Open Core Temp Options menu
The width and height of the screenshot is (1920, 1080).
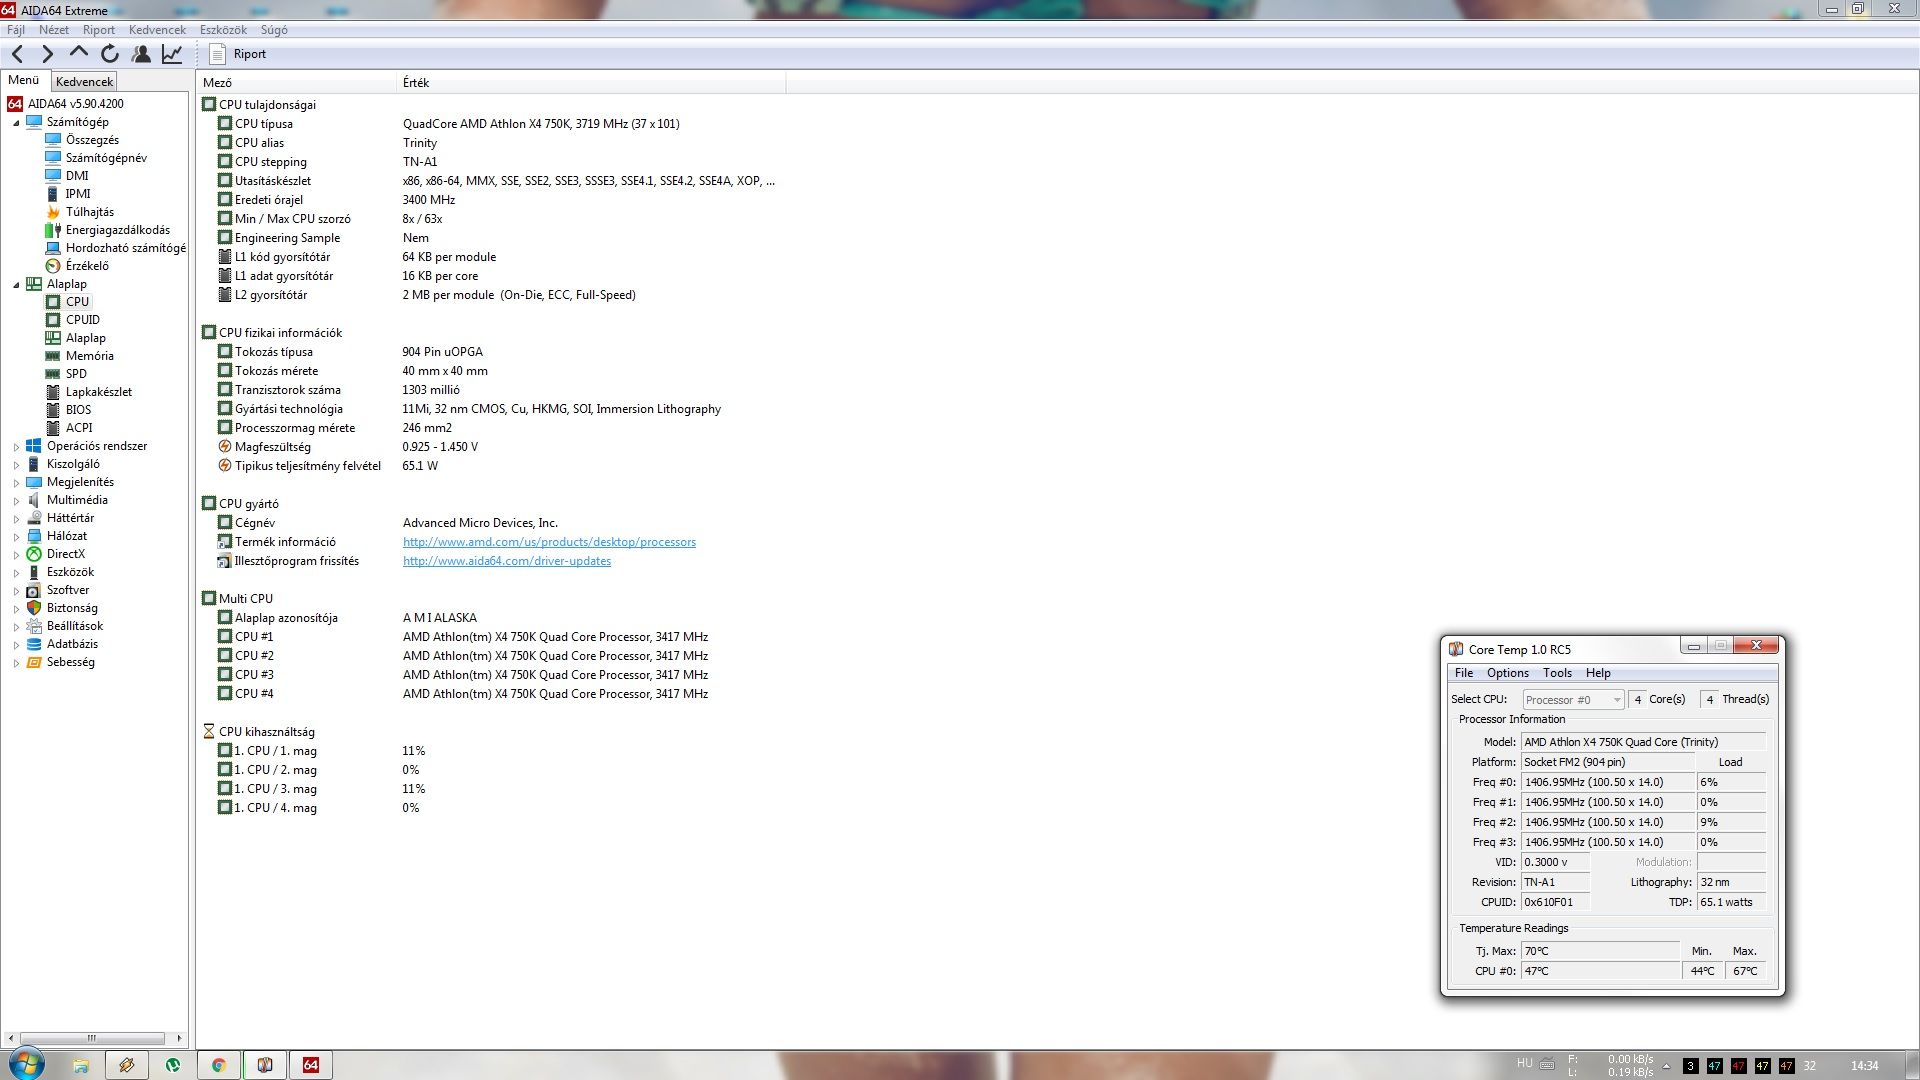point(1507,673)
